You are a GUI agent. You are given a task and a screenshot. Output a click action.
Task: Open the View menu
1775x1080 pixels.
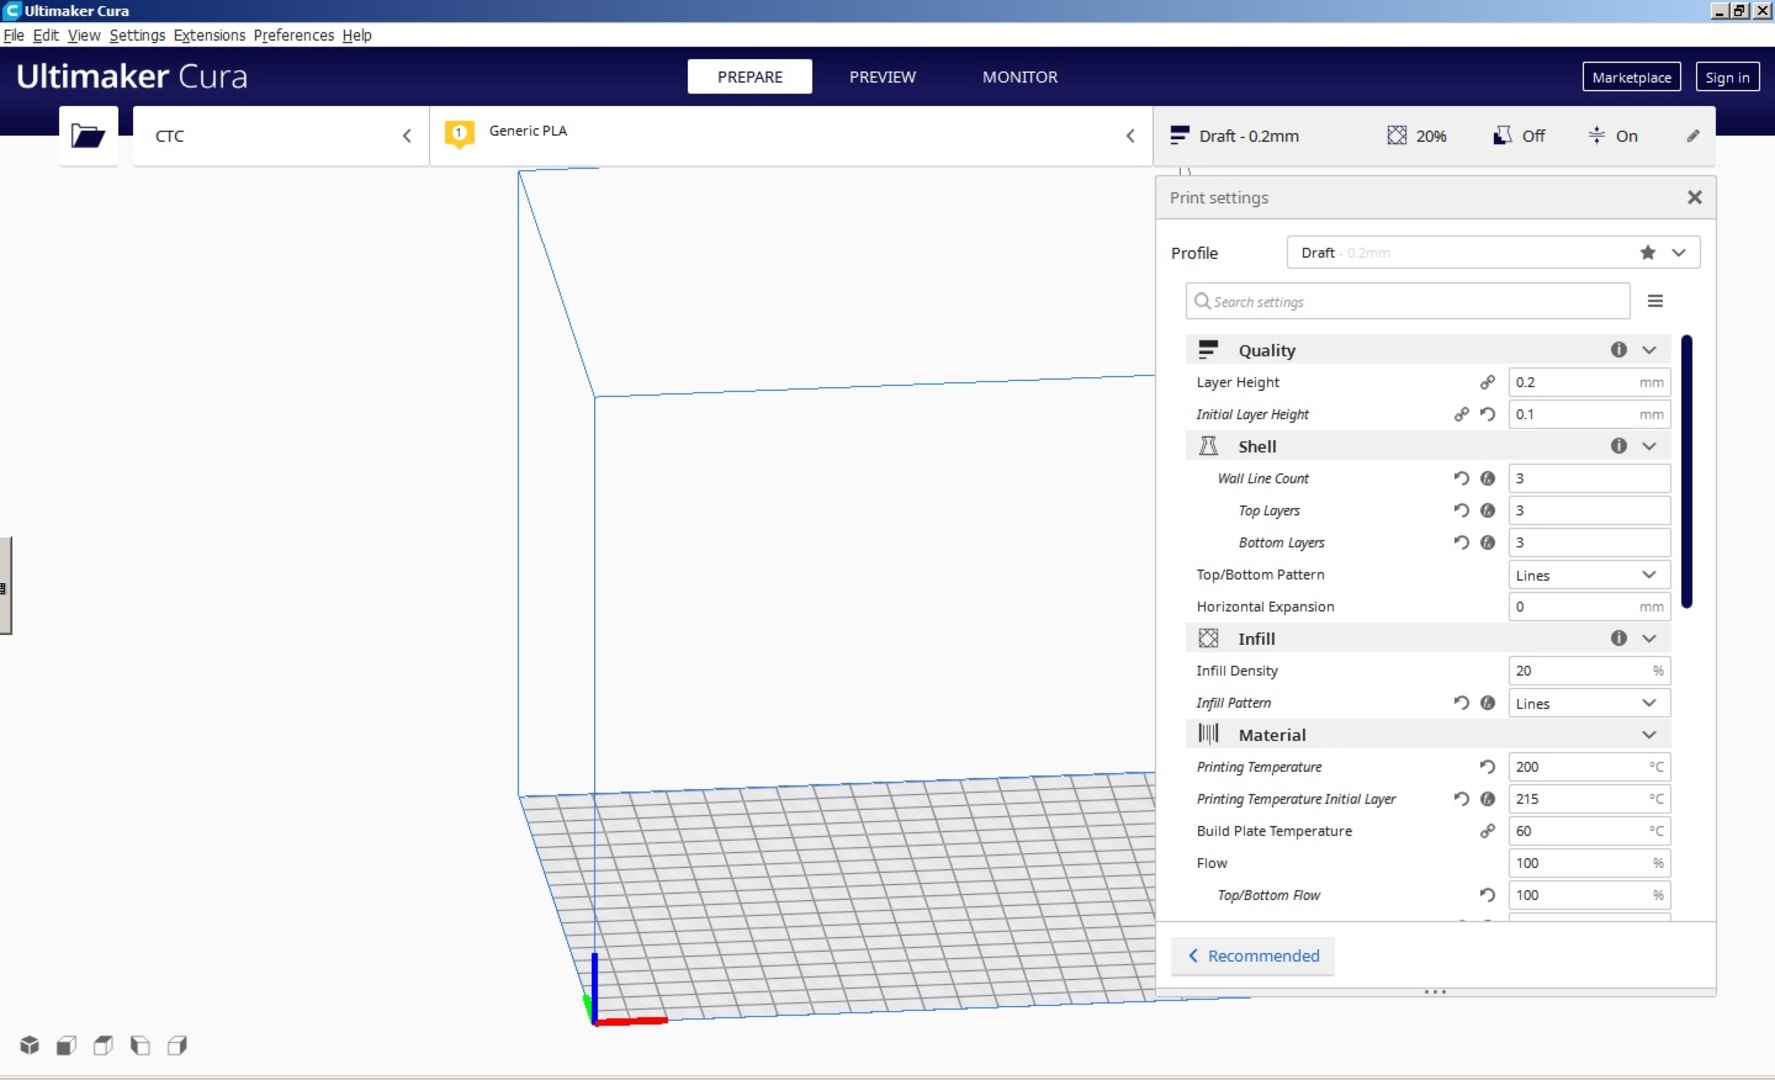(84, 35)
